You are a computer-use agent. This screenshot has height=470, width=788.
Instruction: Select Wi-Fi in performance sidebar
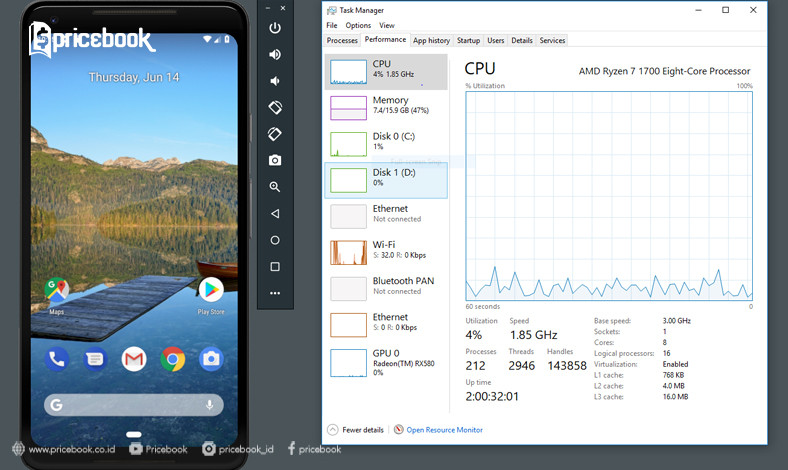(x=386, y=252)
